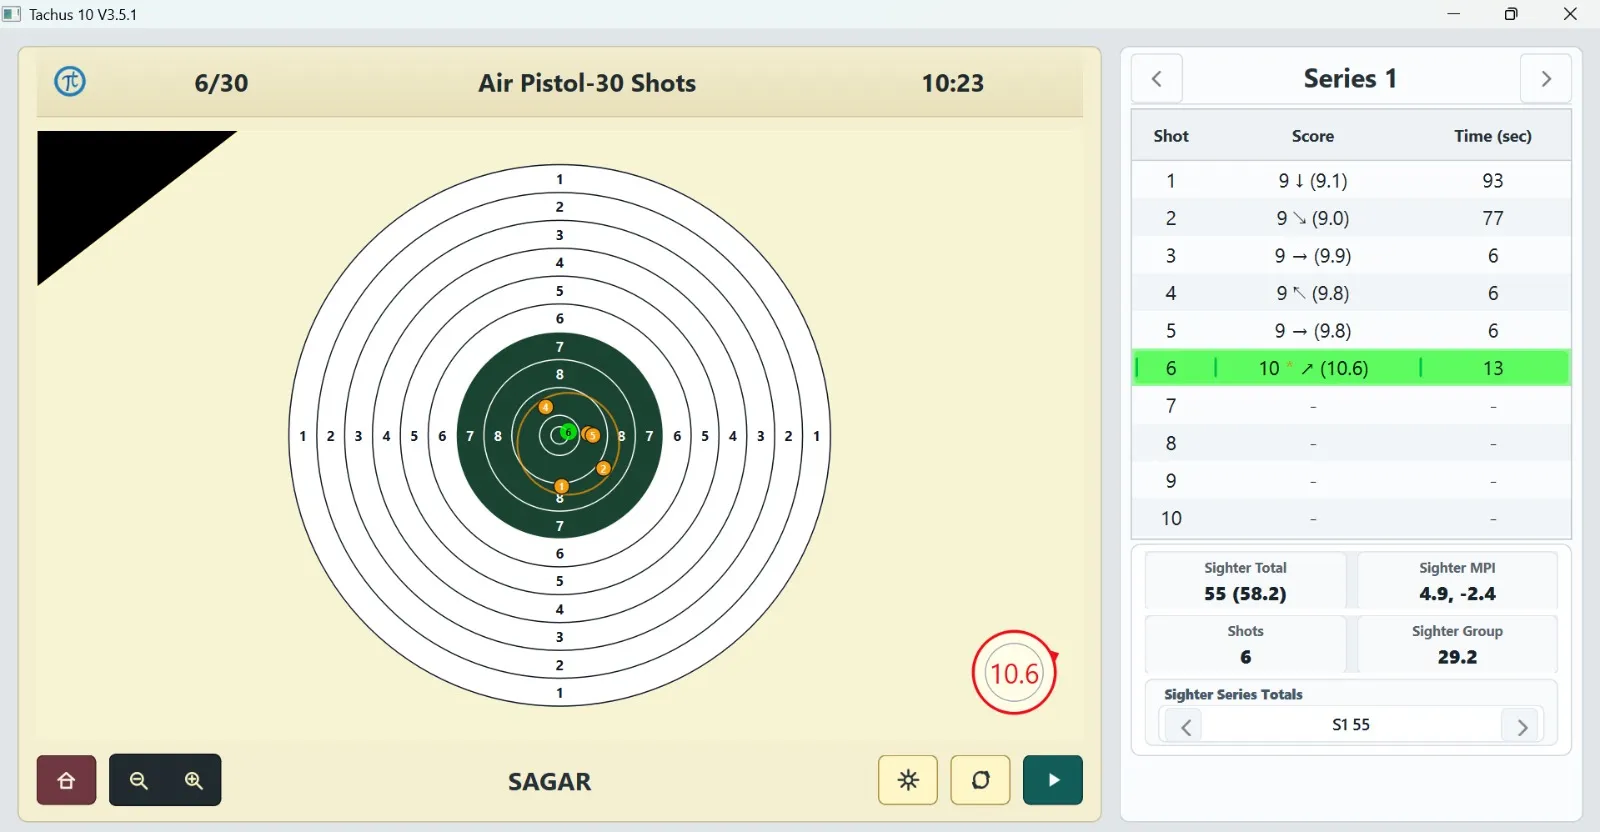Click the Air Pistol-30 Shots title

coord(587,83)
